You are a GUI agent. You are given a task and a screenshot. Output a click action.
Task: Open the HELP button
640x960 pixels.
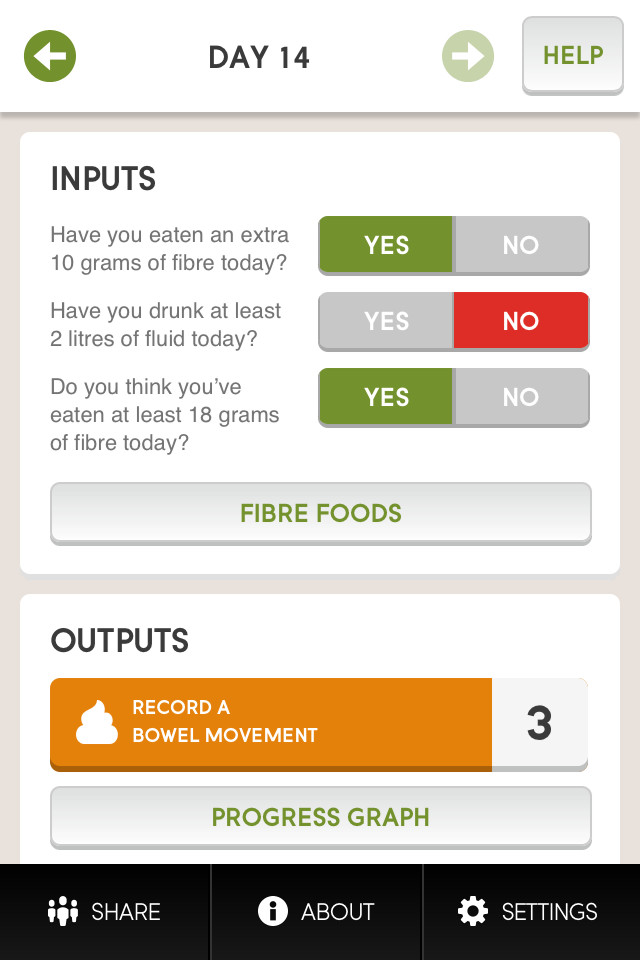[573, 56]
